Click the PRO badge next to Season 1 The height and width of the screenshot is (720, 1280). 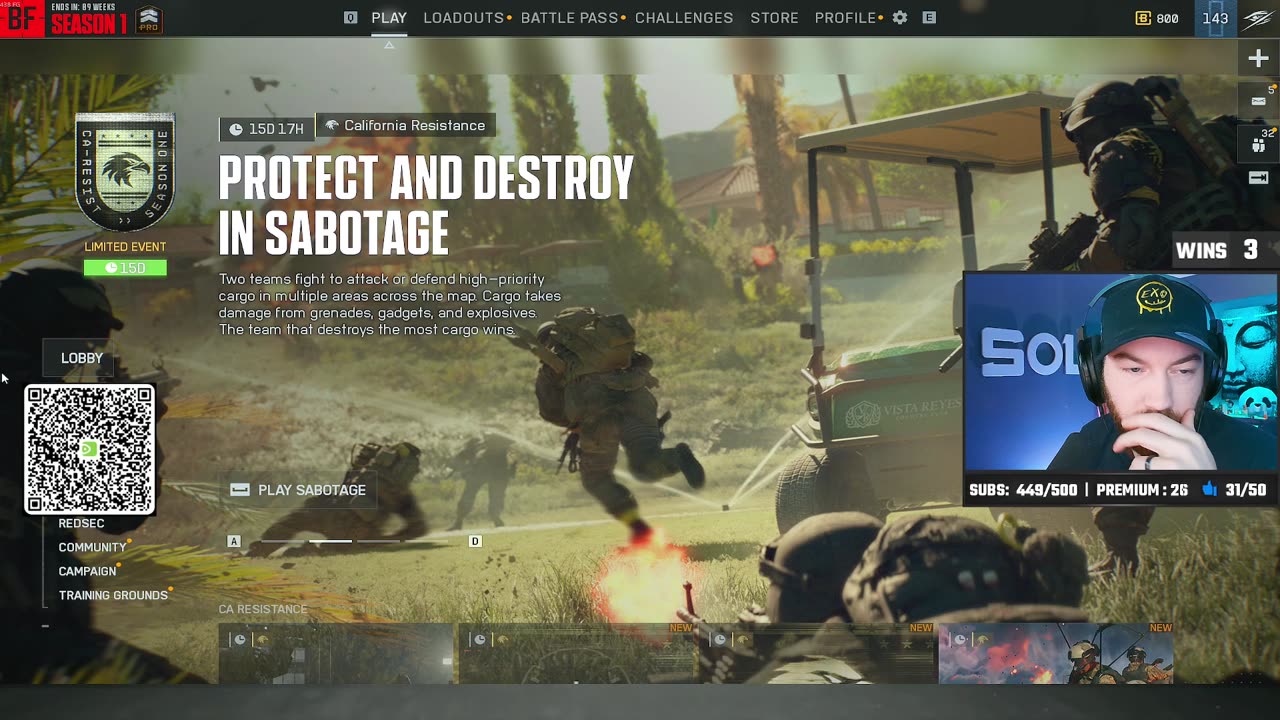tap(149, 18)
